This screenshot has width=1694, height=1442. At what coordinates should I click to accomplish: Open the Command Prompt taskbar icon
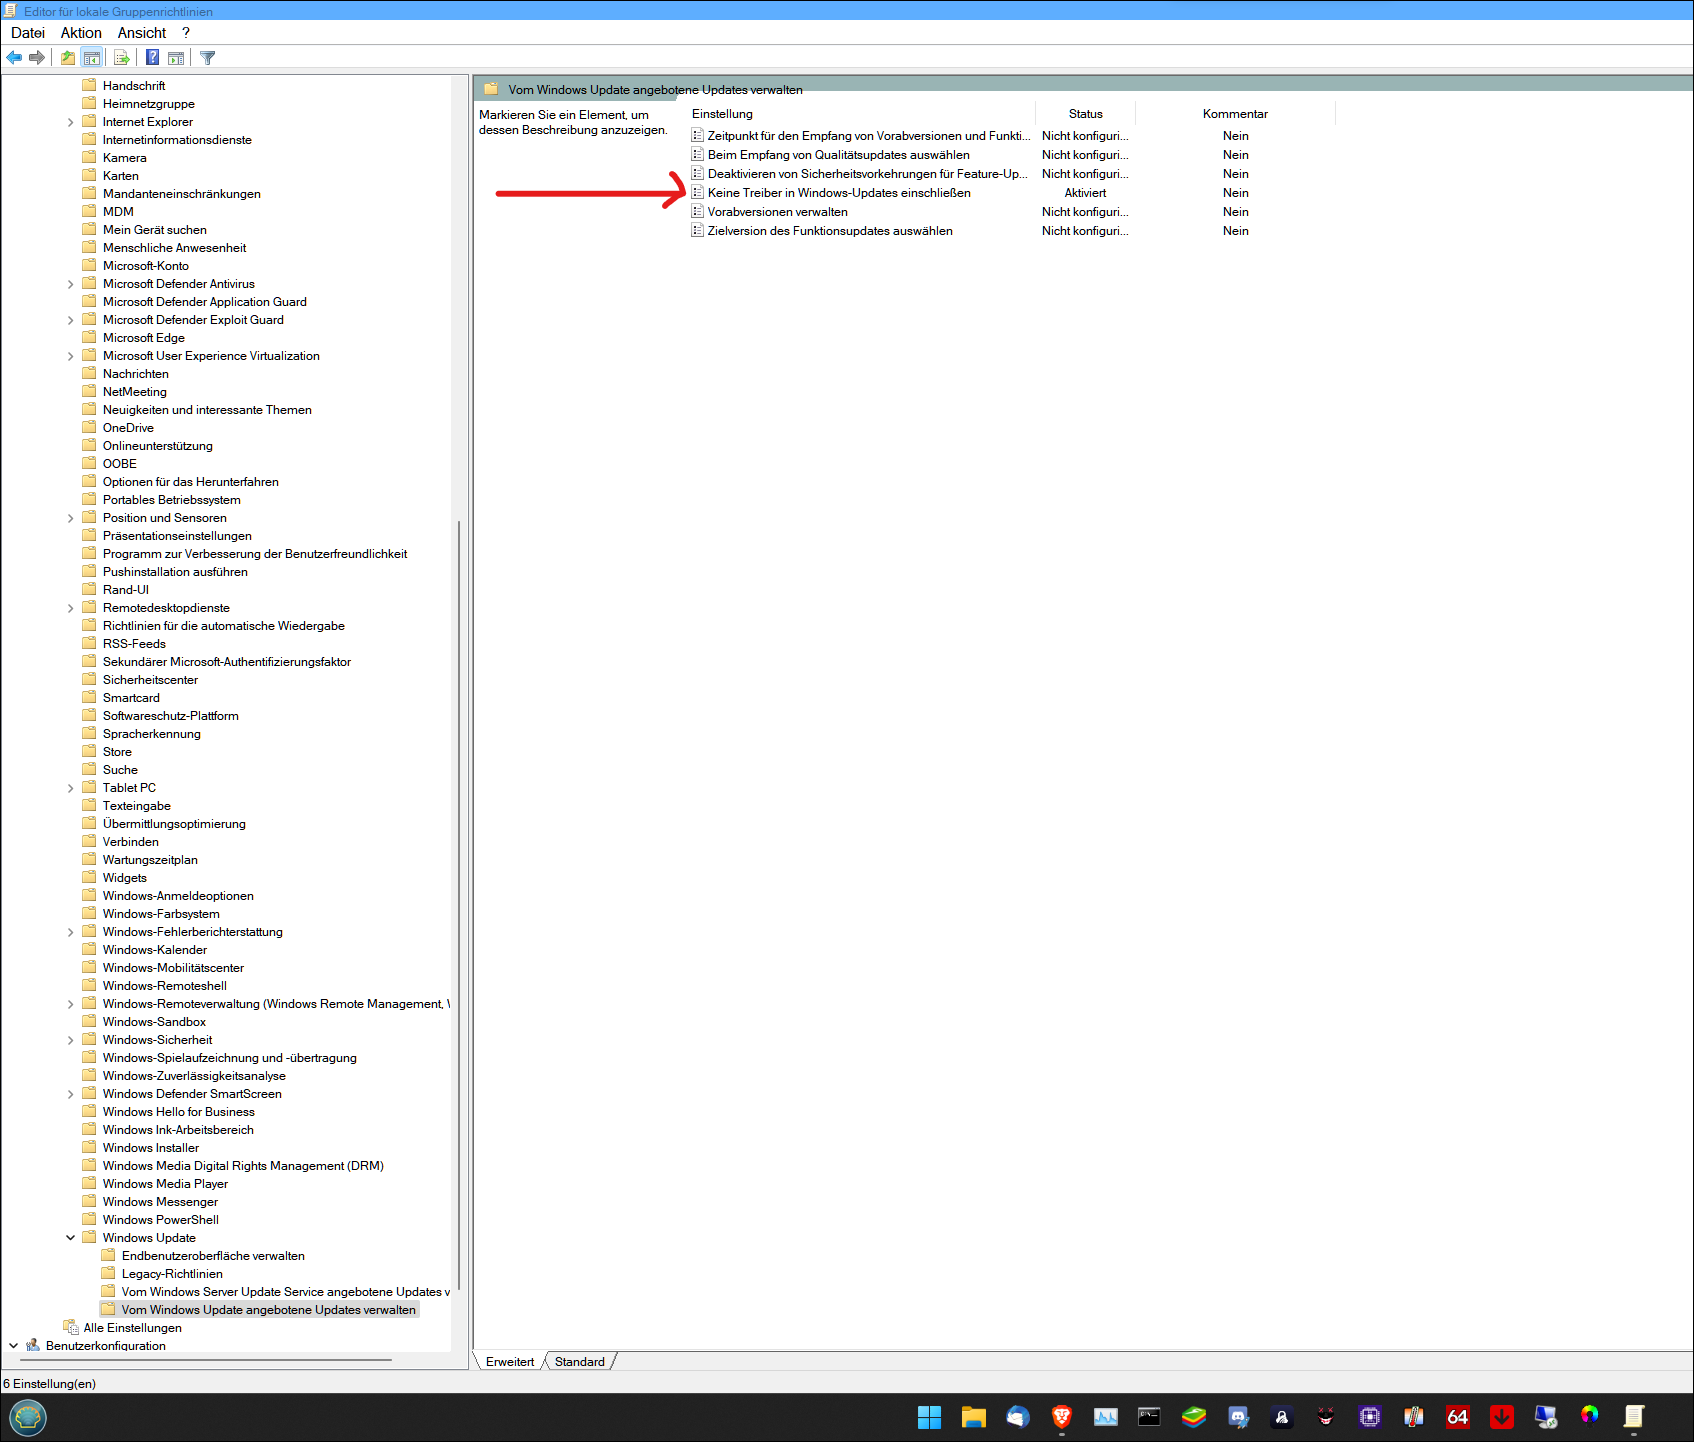tap(1150, 1417)
